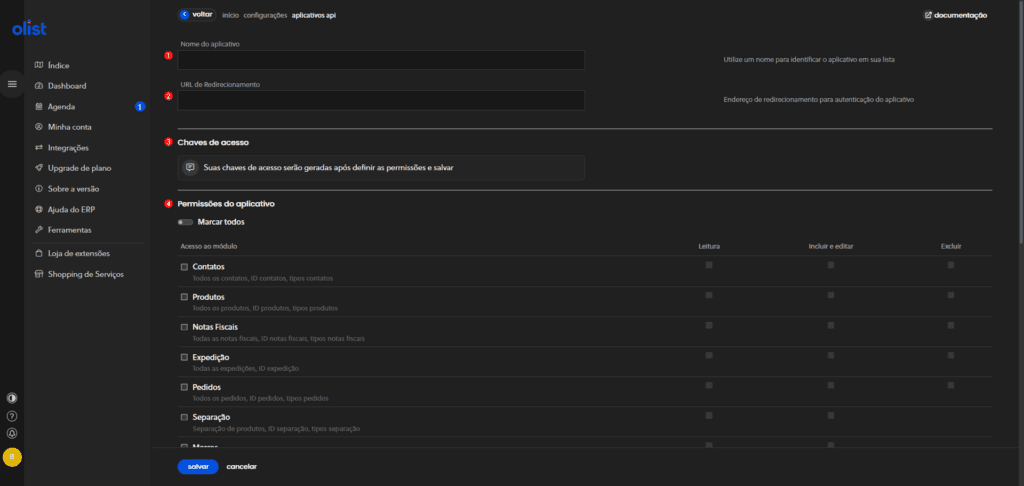Open the help question mark icon

click(x=12, y=415)
